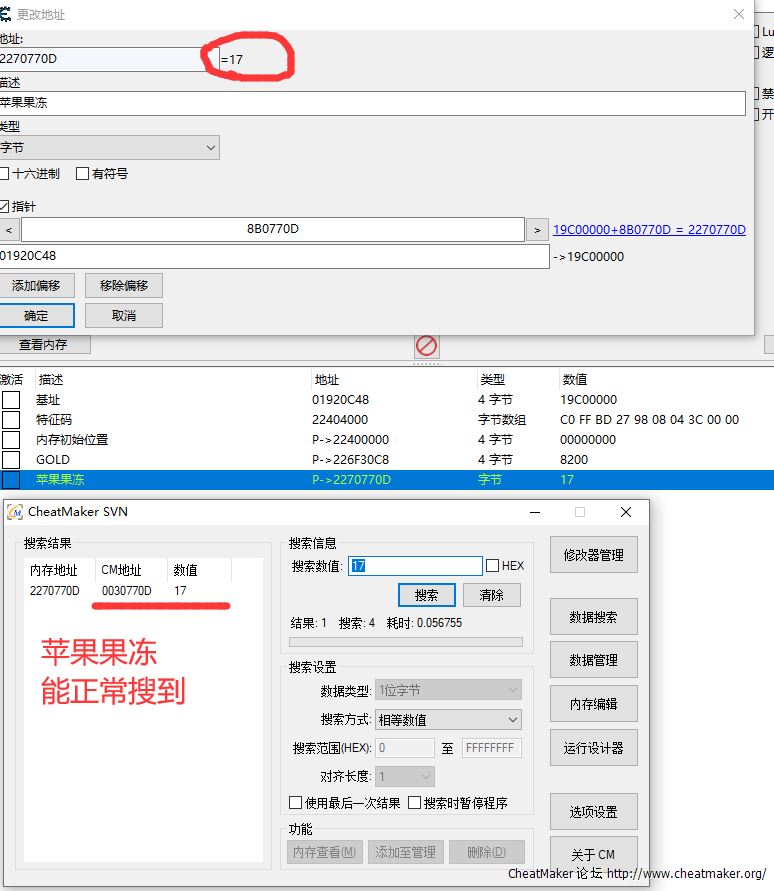Click the red no-entry stop icon

[x=426, y=346]
